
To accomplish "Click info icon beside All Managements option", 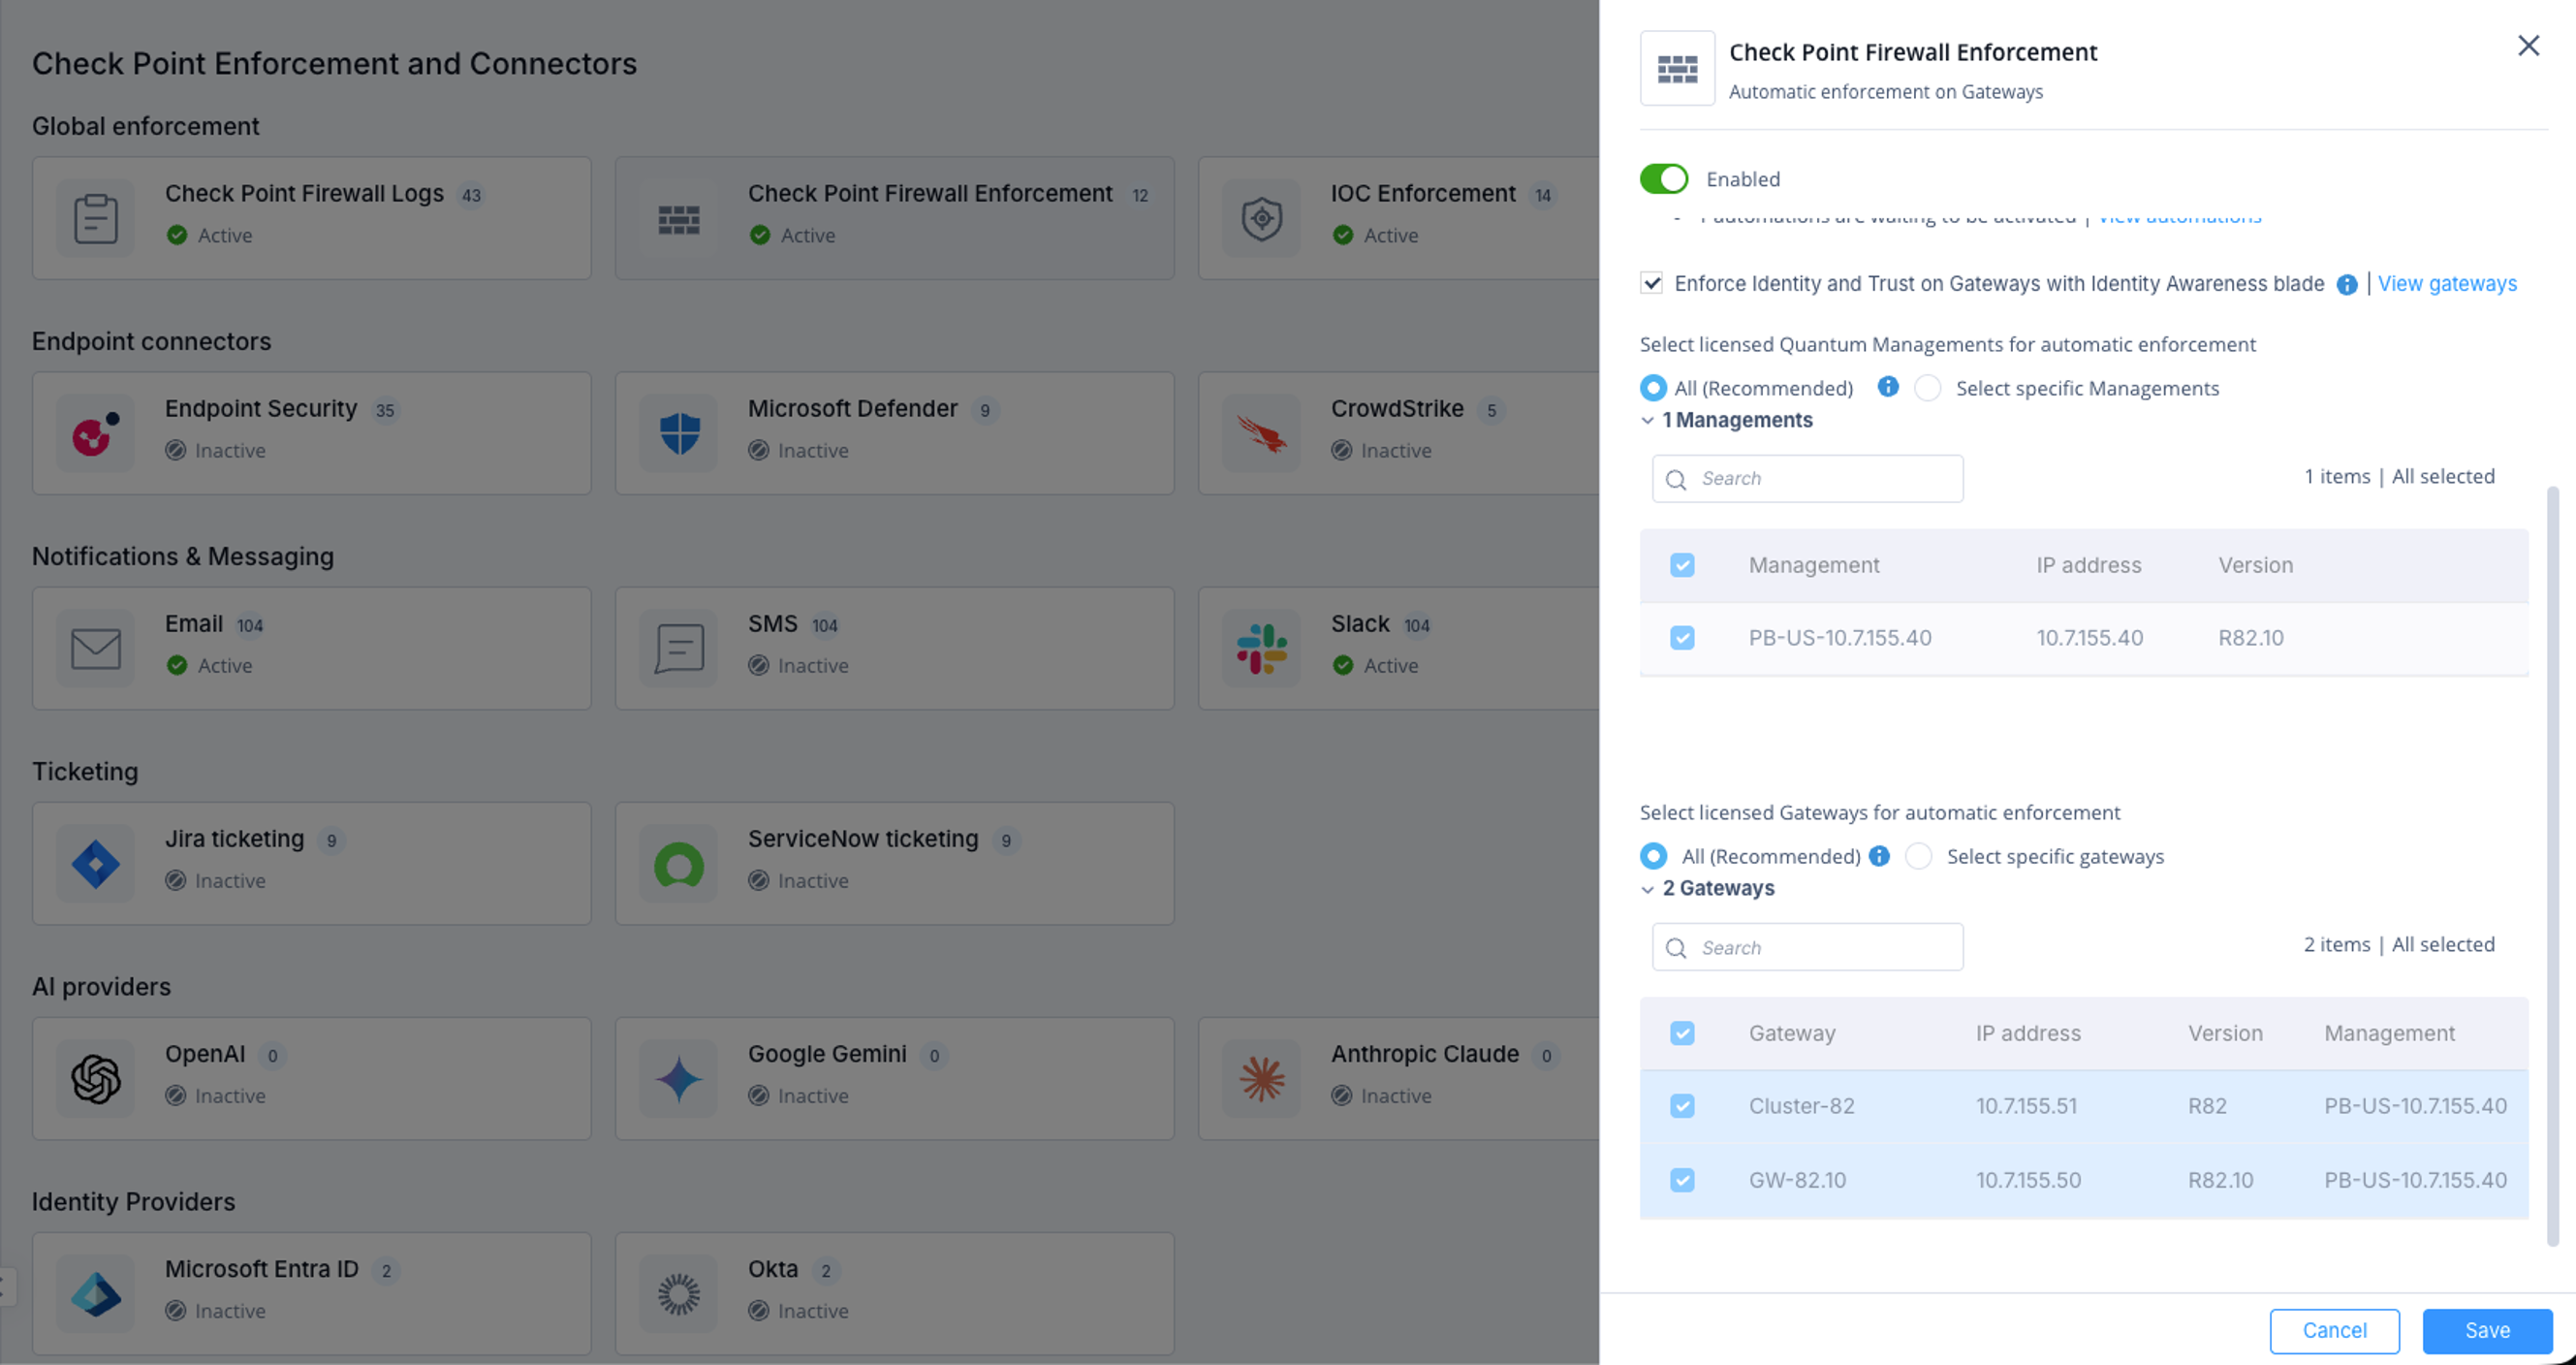I will click(x=1887, y=386).
